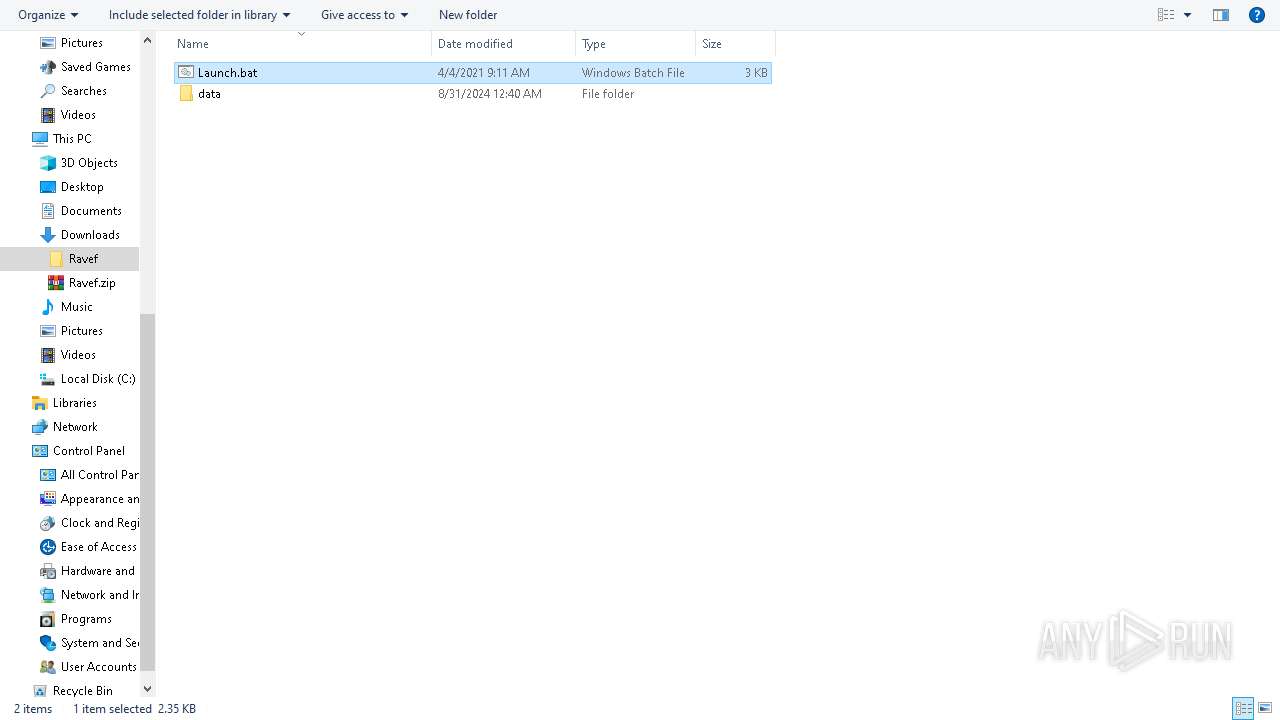Sort by the Type column header
Viewport: 1280px width, 720px height.
tap(636, 44)
